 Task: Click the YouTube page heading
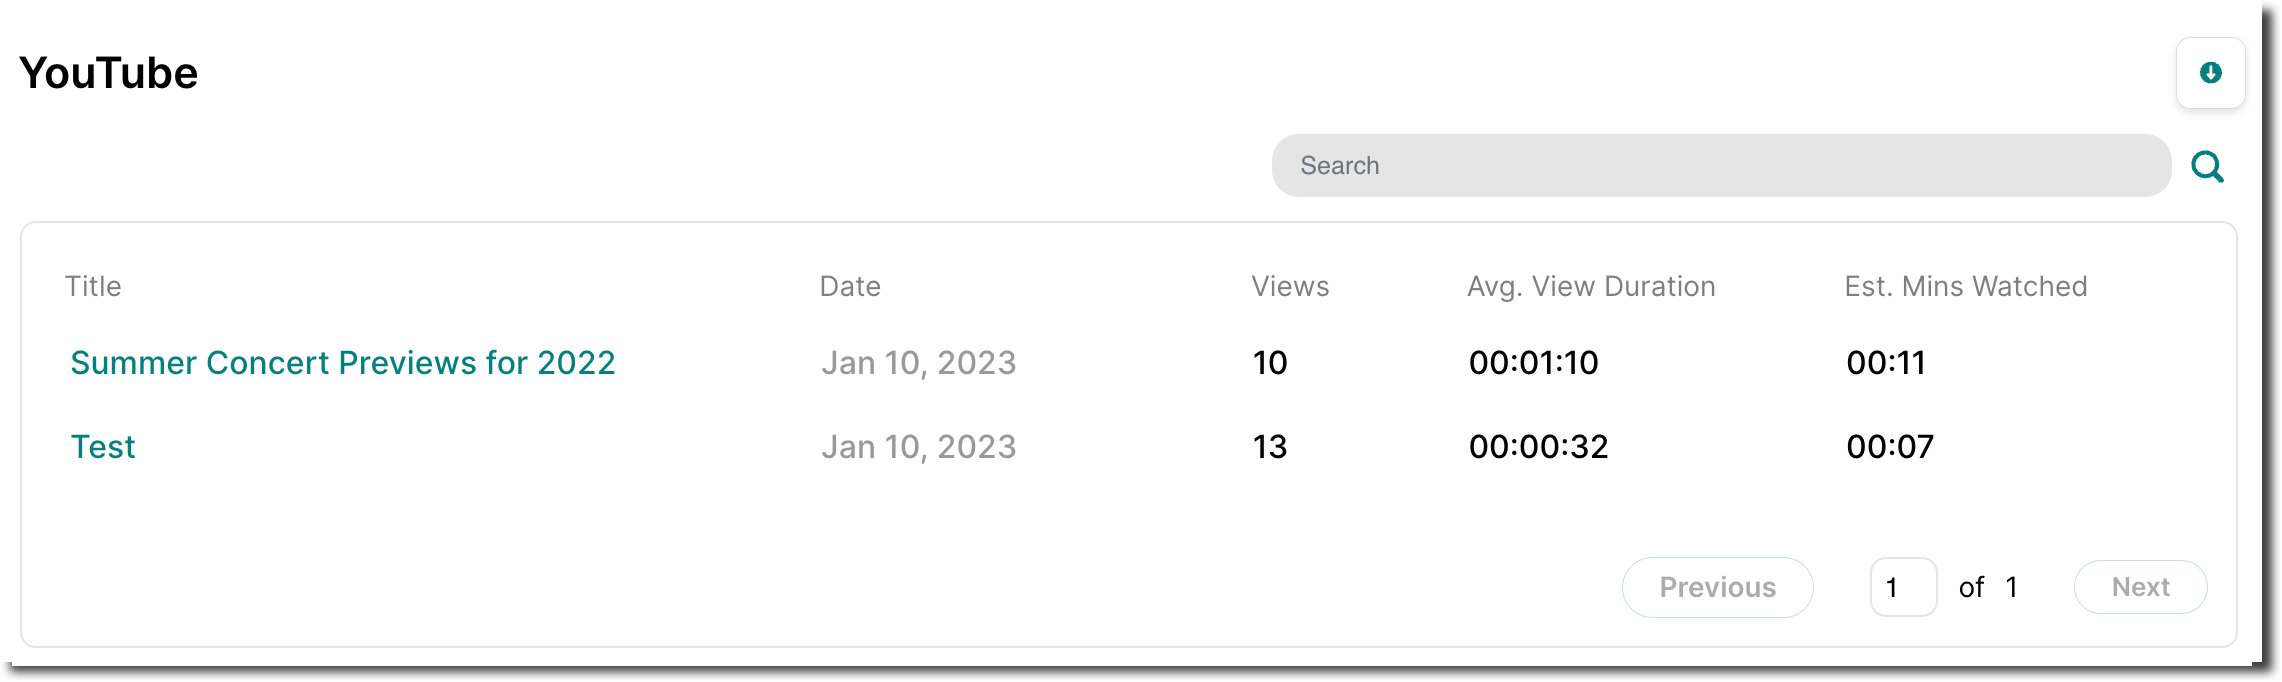click(109, 72)
